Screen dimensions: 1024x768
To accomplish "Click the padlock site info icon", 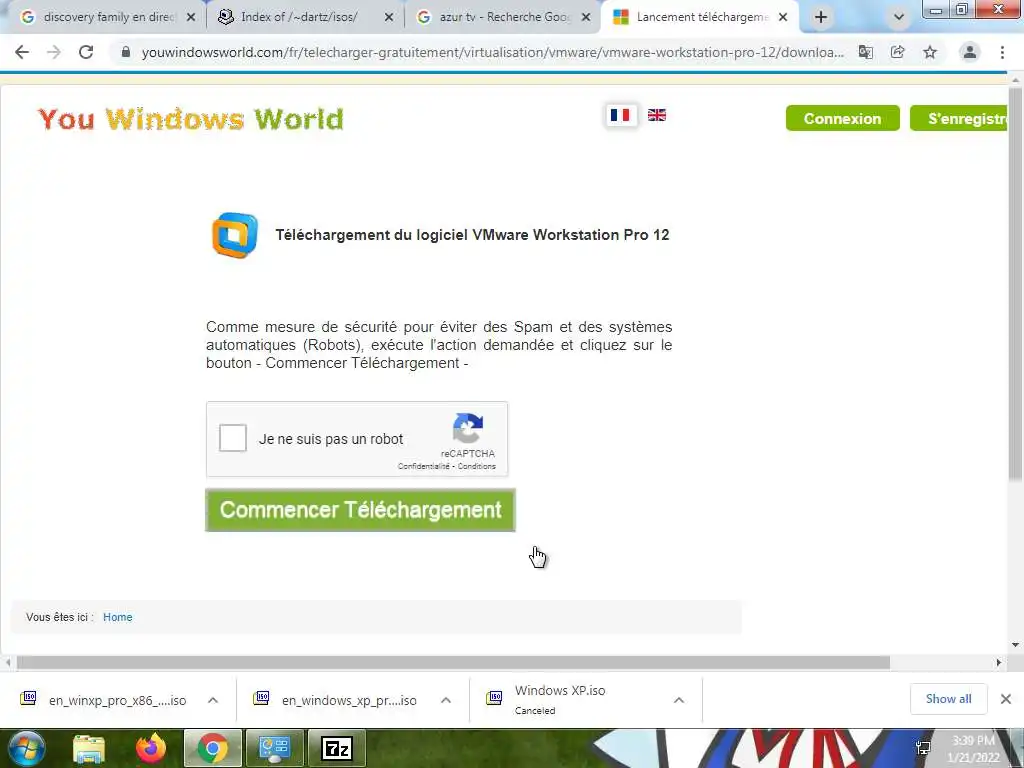I will pos(126,52).
